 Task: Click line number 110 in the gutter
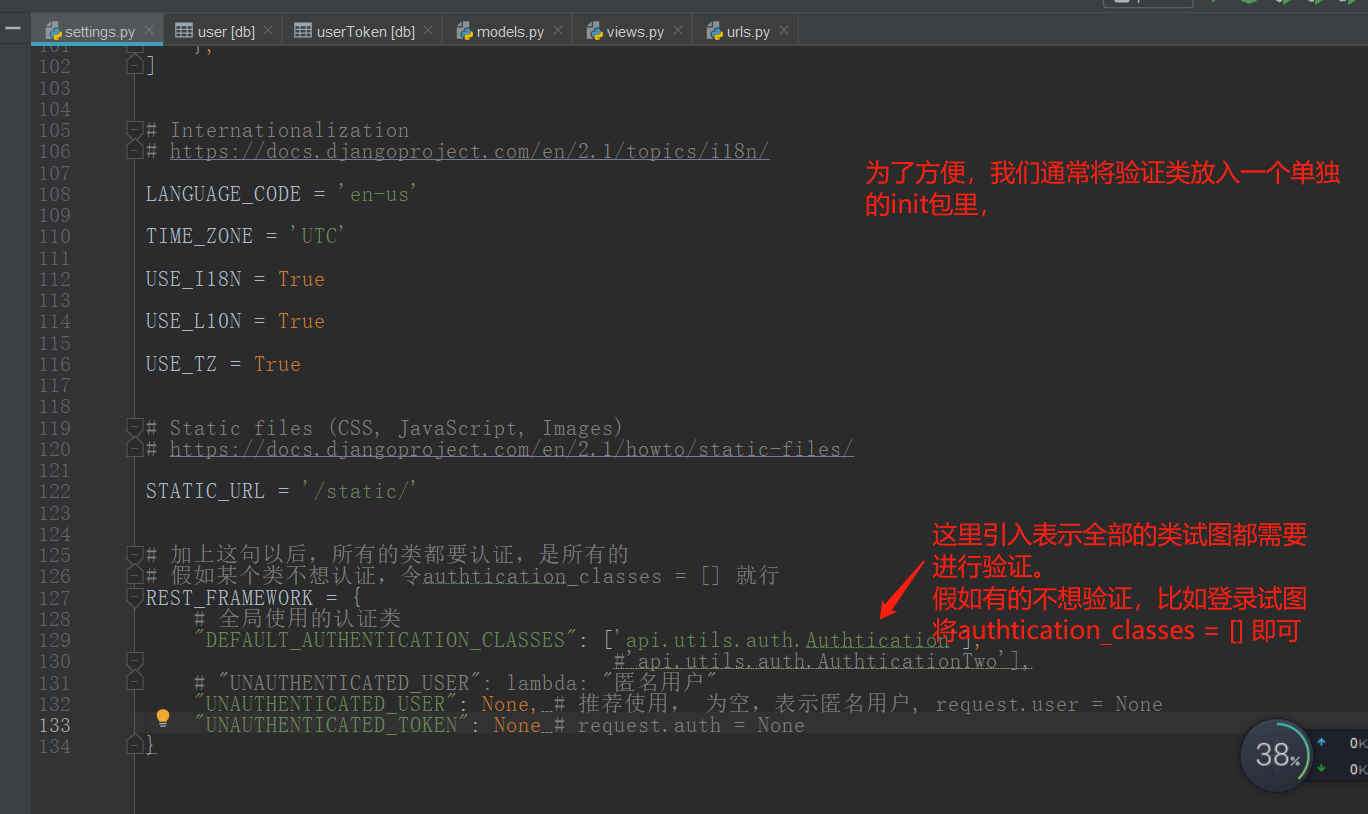(x=54, y=236)
